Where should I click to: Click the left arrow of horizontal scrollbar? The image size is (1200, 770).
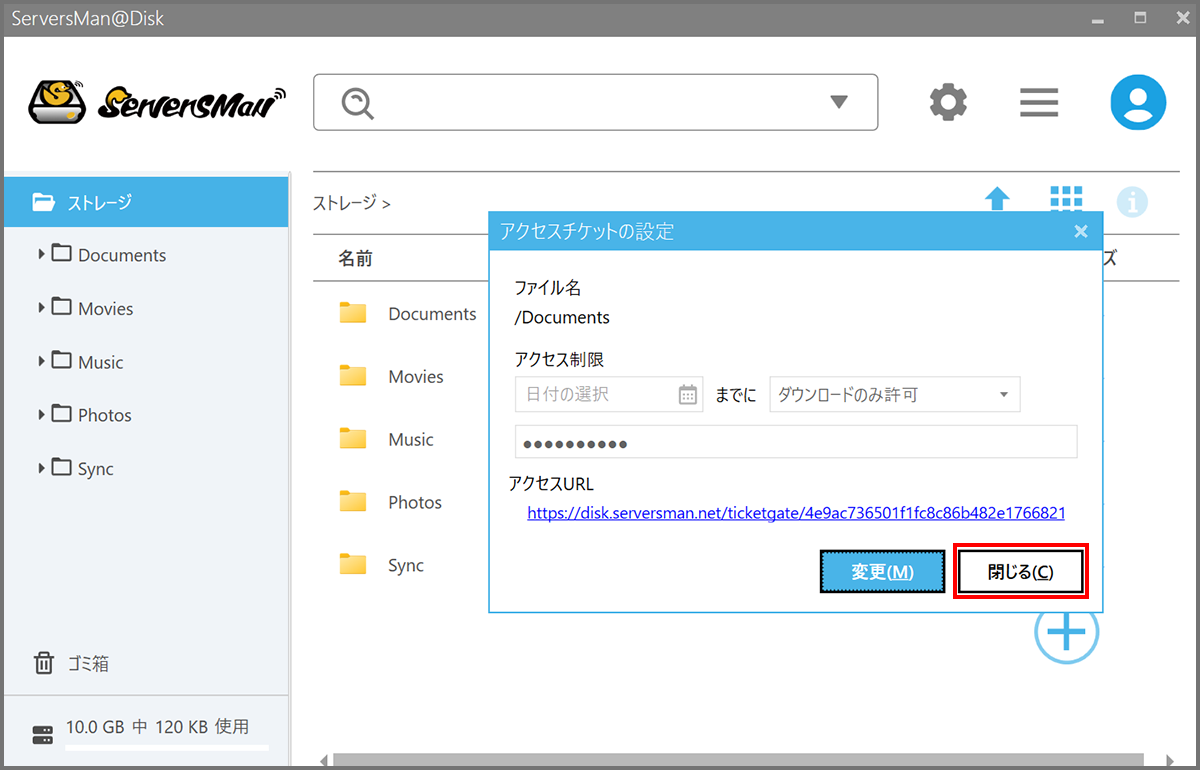pyautogui.click(x=322, y=761)
